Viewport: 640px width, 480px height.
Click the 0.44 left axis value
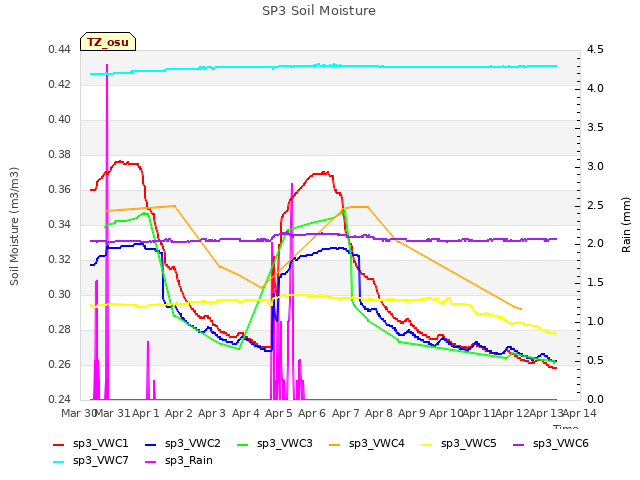pos(60,50)
